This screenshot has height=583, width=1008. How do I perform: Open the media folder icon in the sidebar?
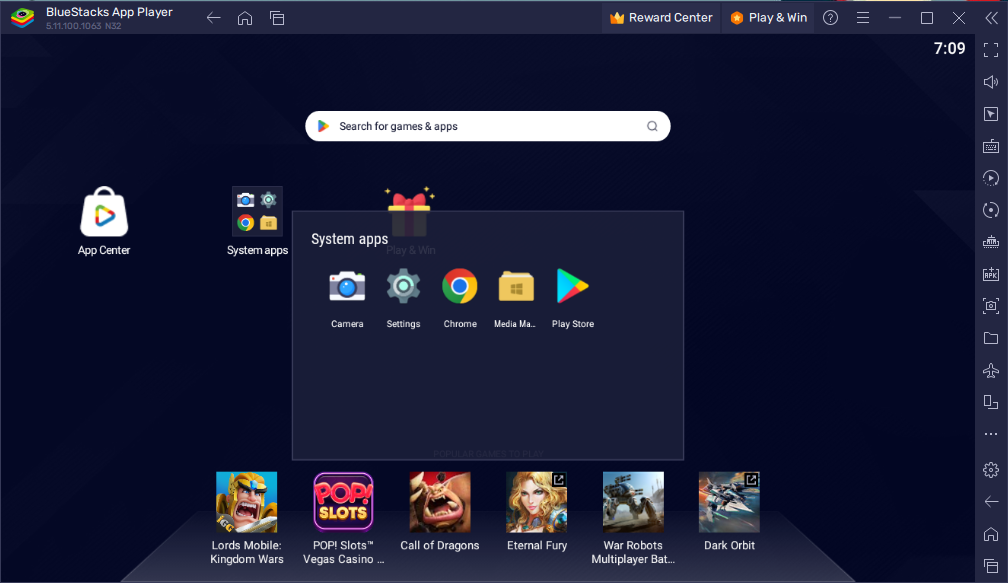[991, 338]
